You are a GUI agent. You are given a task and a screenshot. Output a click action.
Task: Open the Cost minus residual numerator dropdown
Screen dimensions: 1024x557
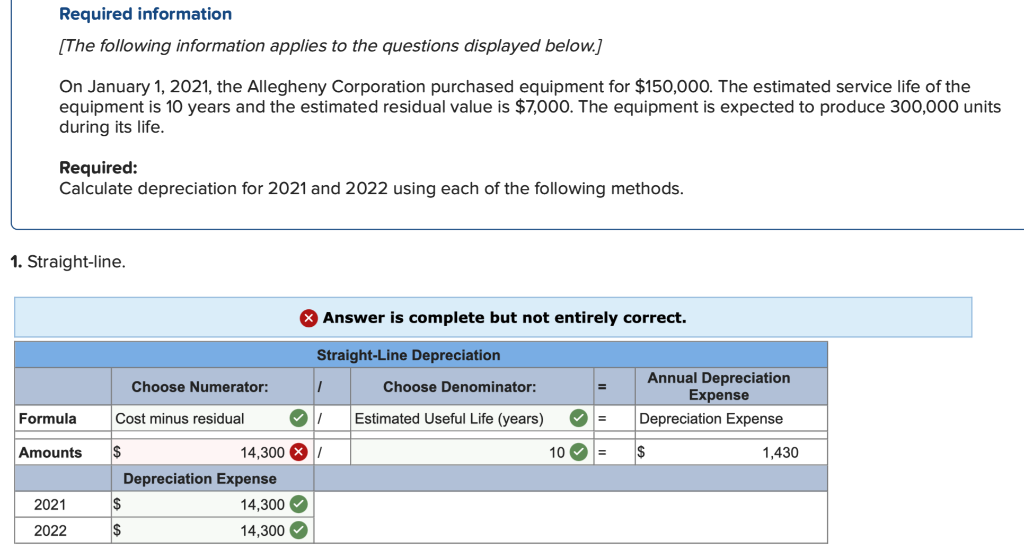199,418
